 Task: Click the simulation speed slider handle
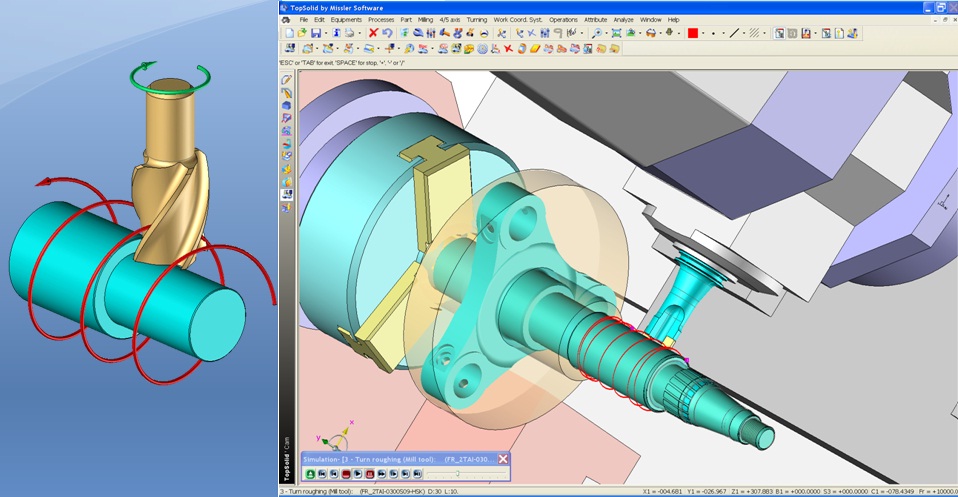coord(458,474)
